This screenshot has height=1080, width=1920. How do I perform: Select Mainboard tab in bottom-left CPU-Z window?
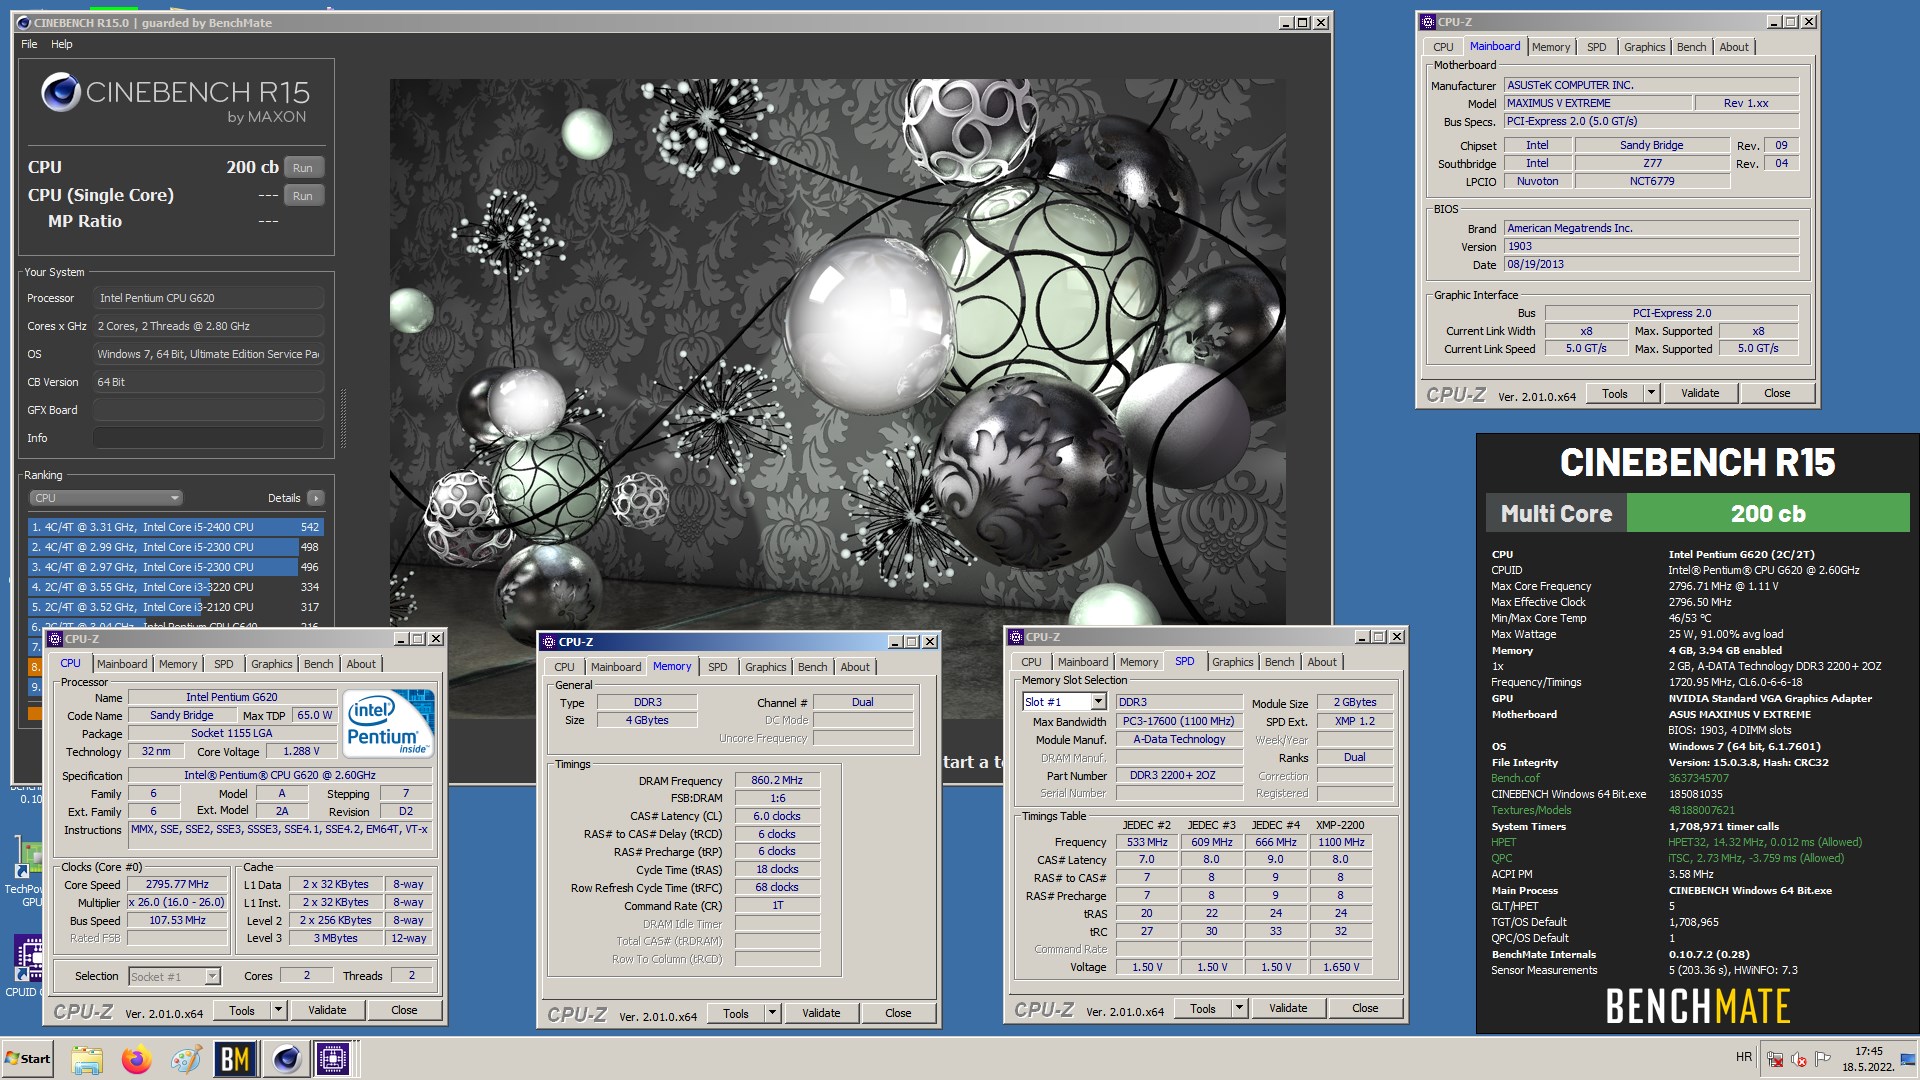(122, 664)
